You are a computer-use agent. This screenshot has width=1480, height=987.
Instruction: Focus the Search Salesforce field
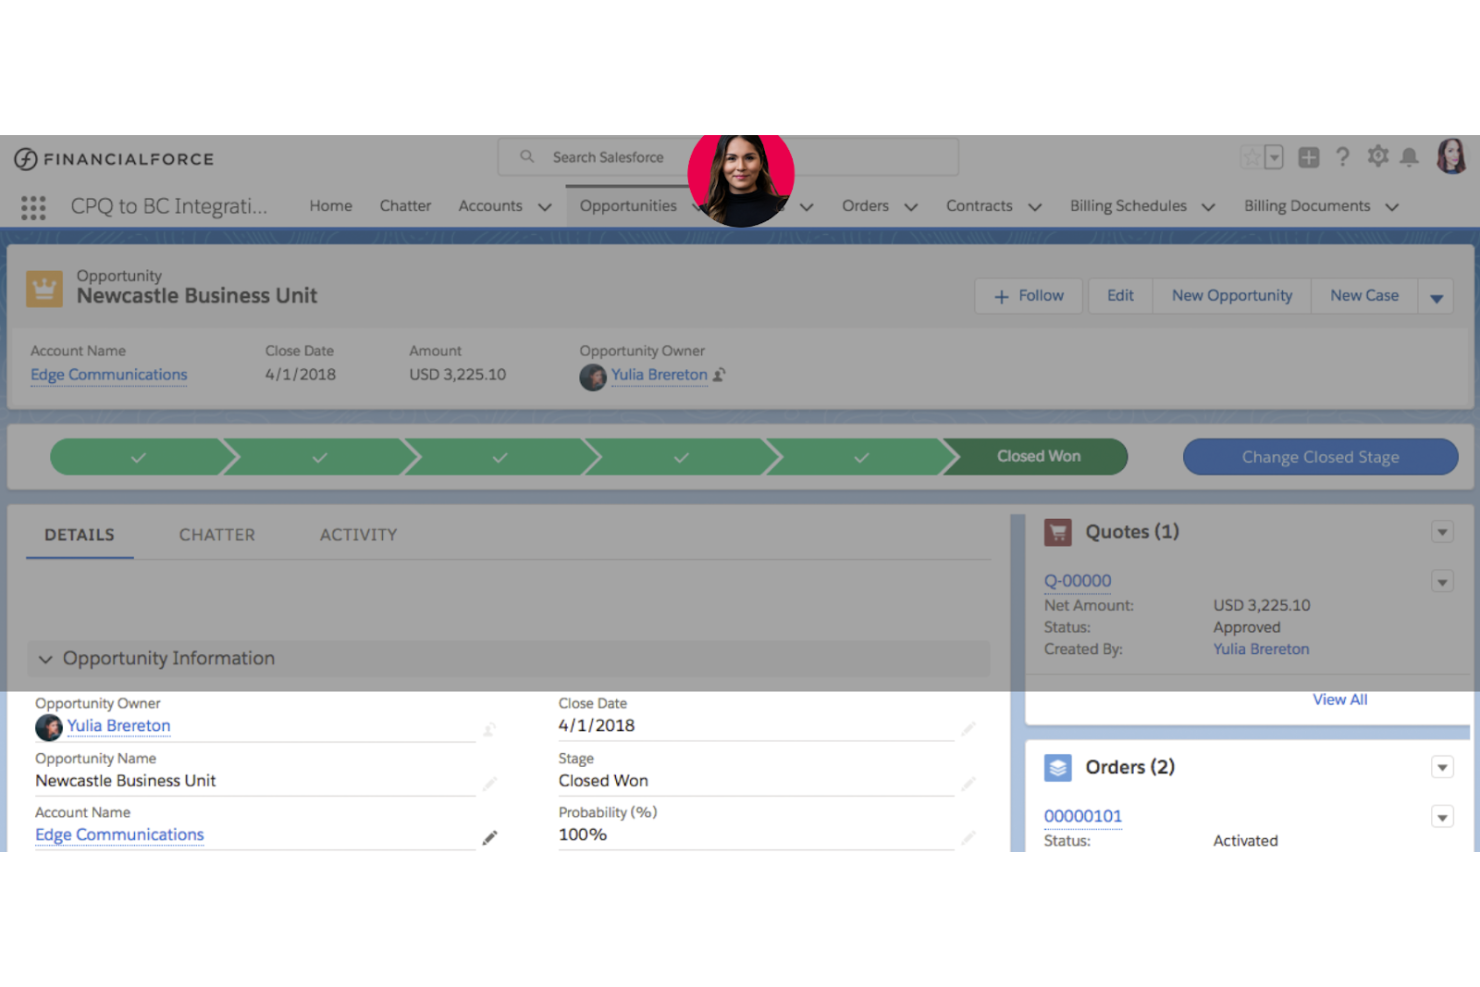coord(728,157)
